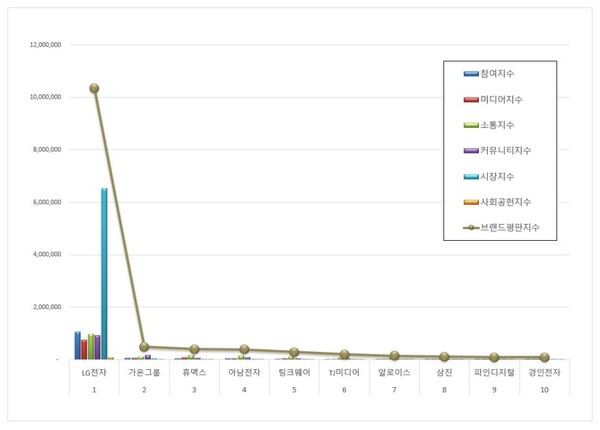Click the LG전자 category axis label

[x=94, y=371]
